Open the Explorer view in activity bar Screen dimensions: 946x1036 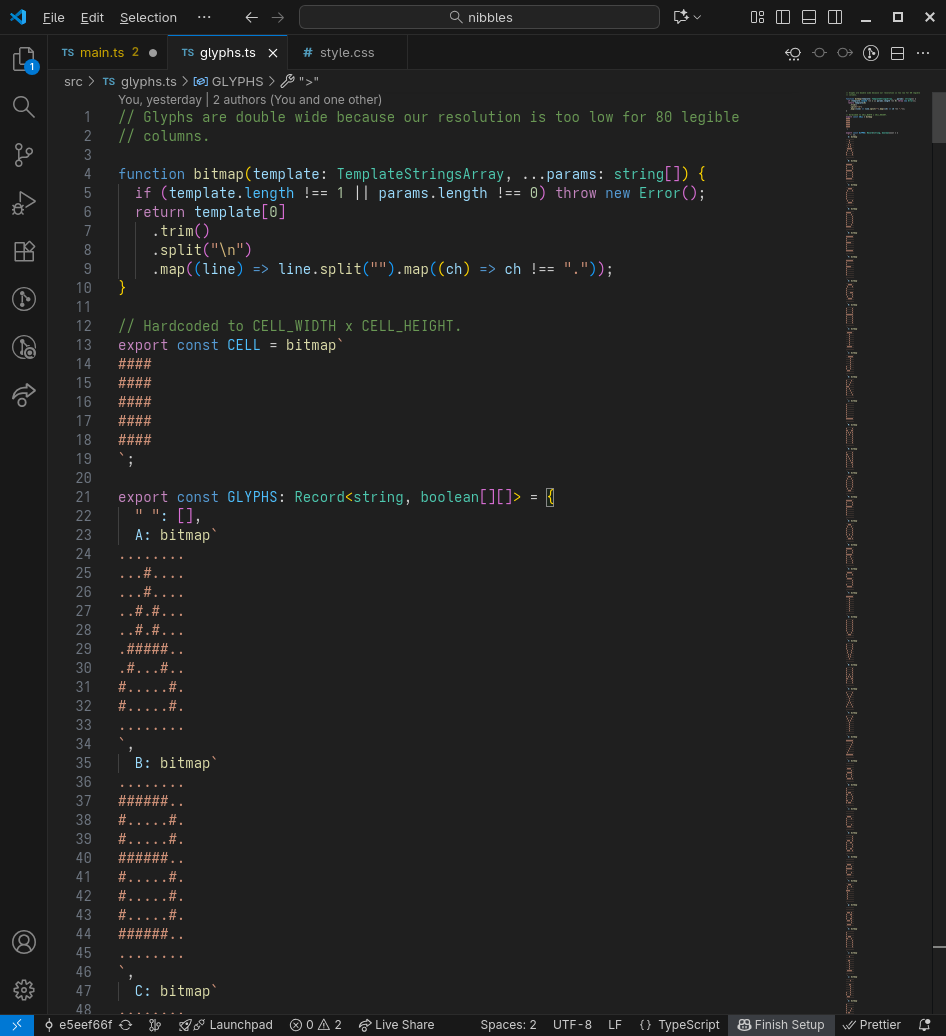(24, 60)
